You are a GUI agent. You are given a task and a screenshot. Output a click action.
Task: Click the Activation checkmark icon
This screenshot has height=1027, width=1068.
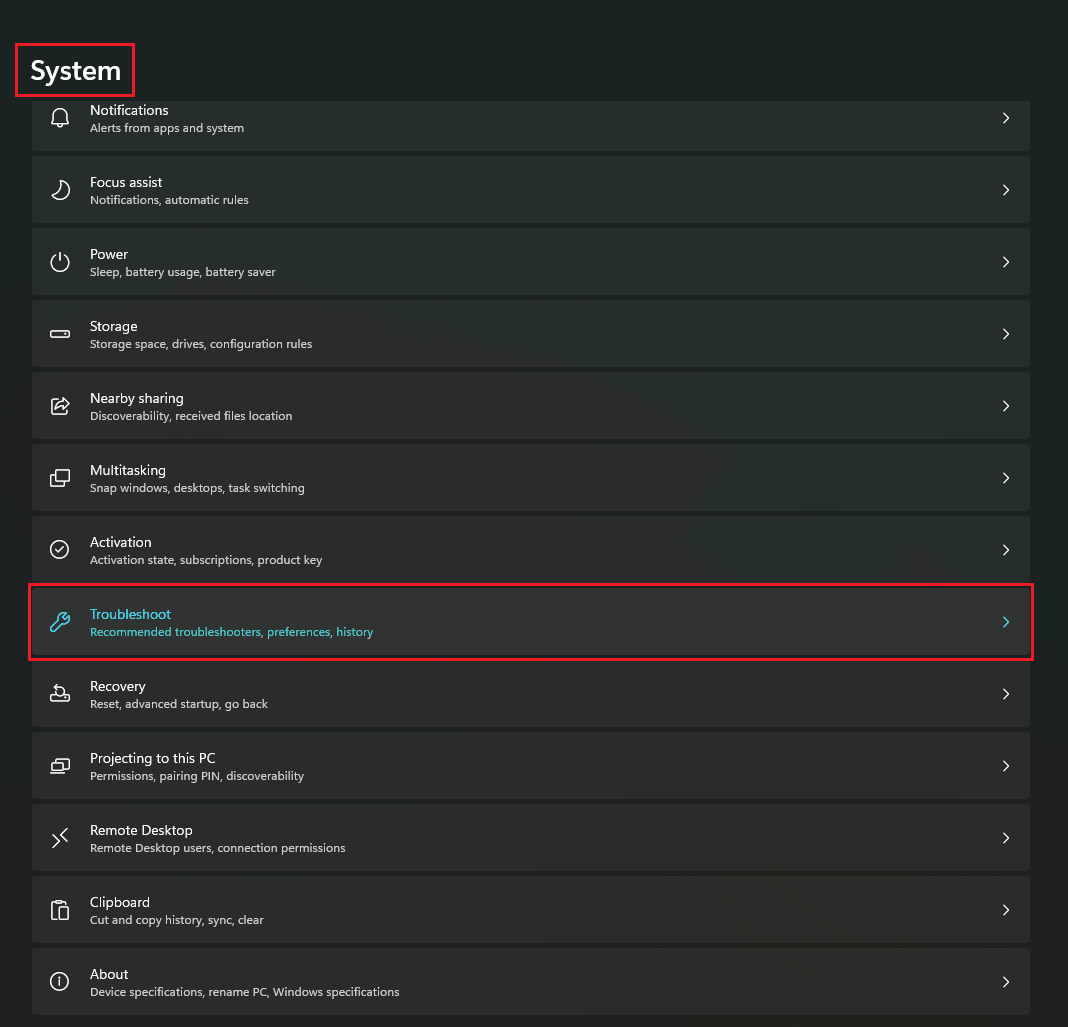coord(60,549)
